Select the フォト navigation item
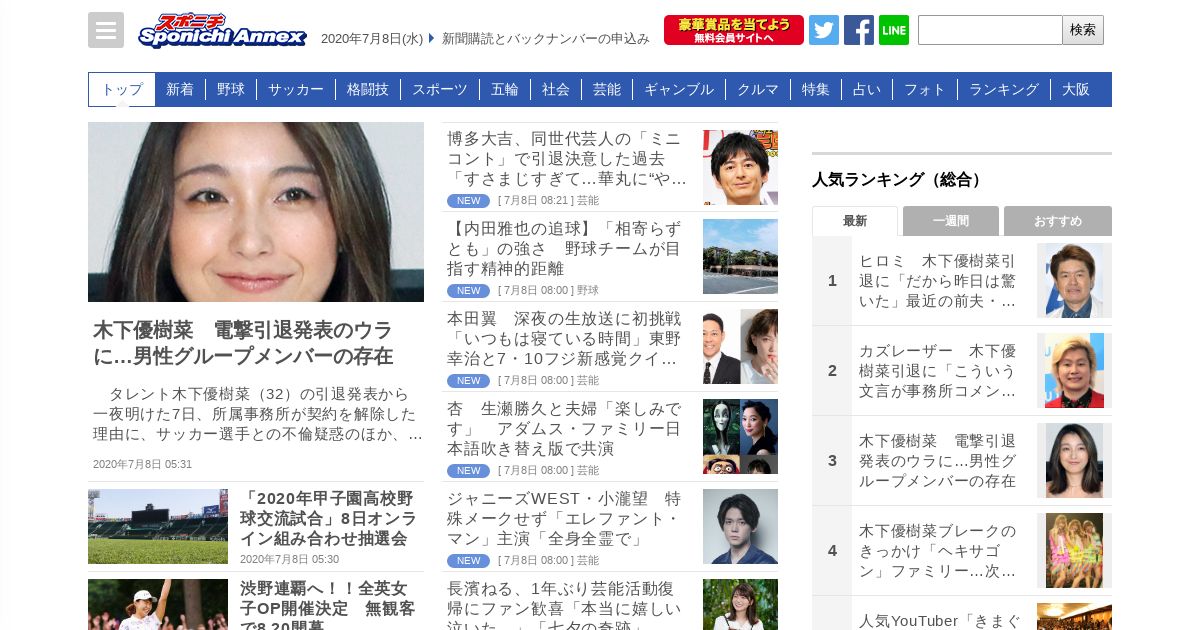The image size is (1200, 630). 925,89
